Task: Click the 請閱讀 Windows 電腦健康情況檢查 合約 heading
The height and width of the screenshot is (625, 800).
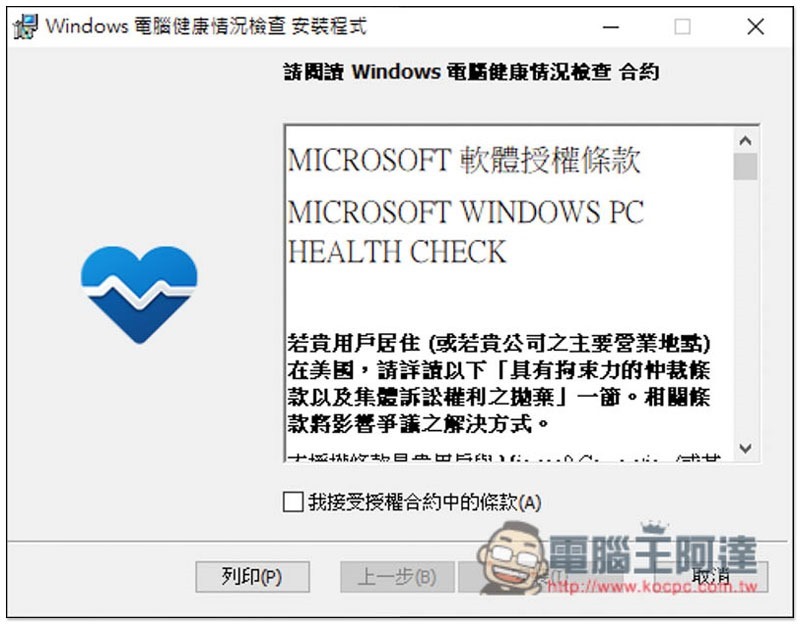Action: click(471, 72)
